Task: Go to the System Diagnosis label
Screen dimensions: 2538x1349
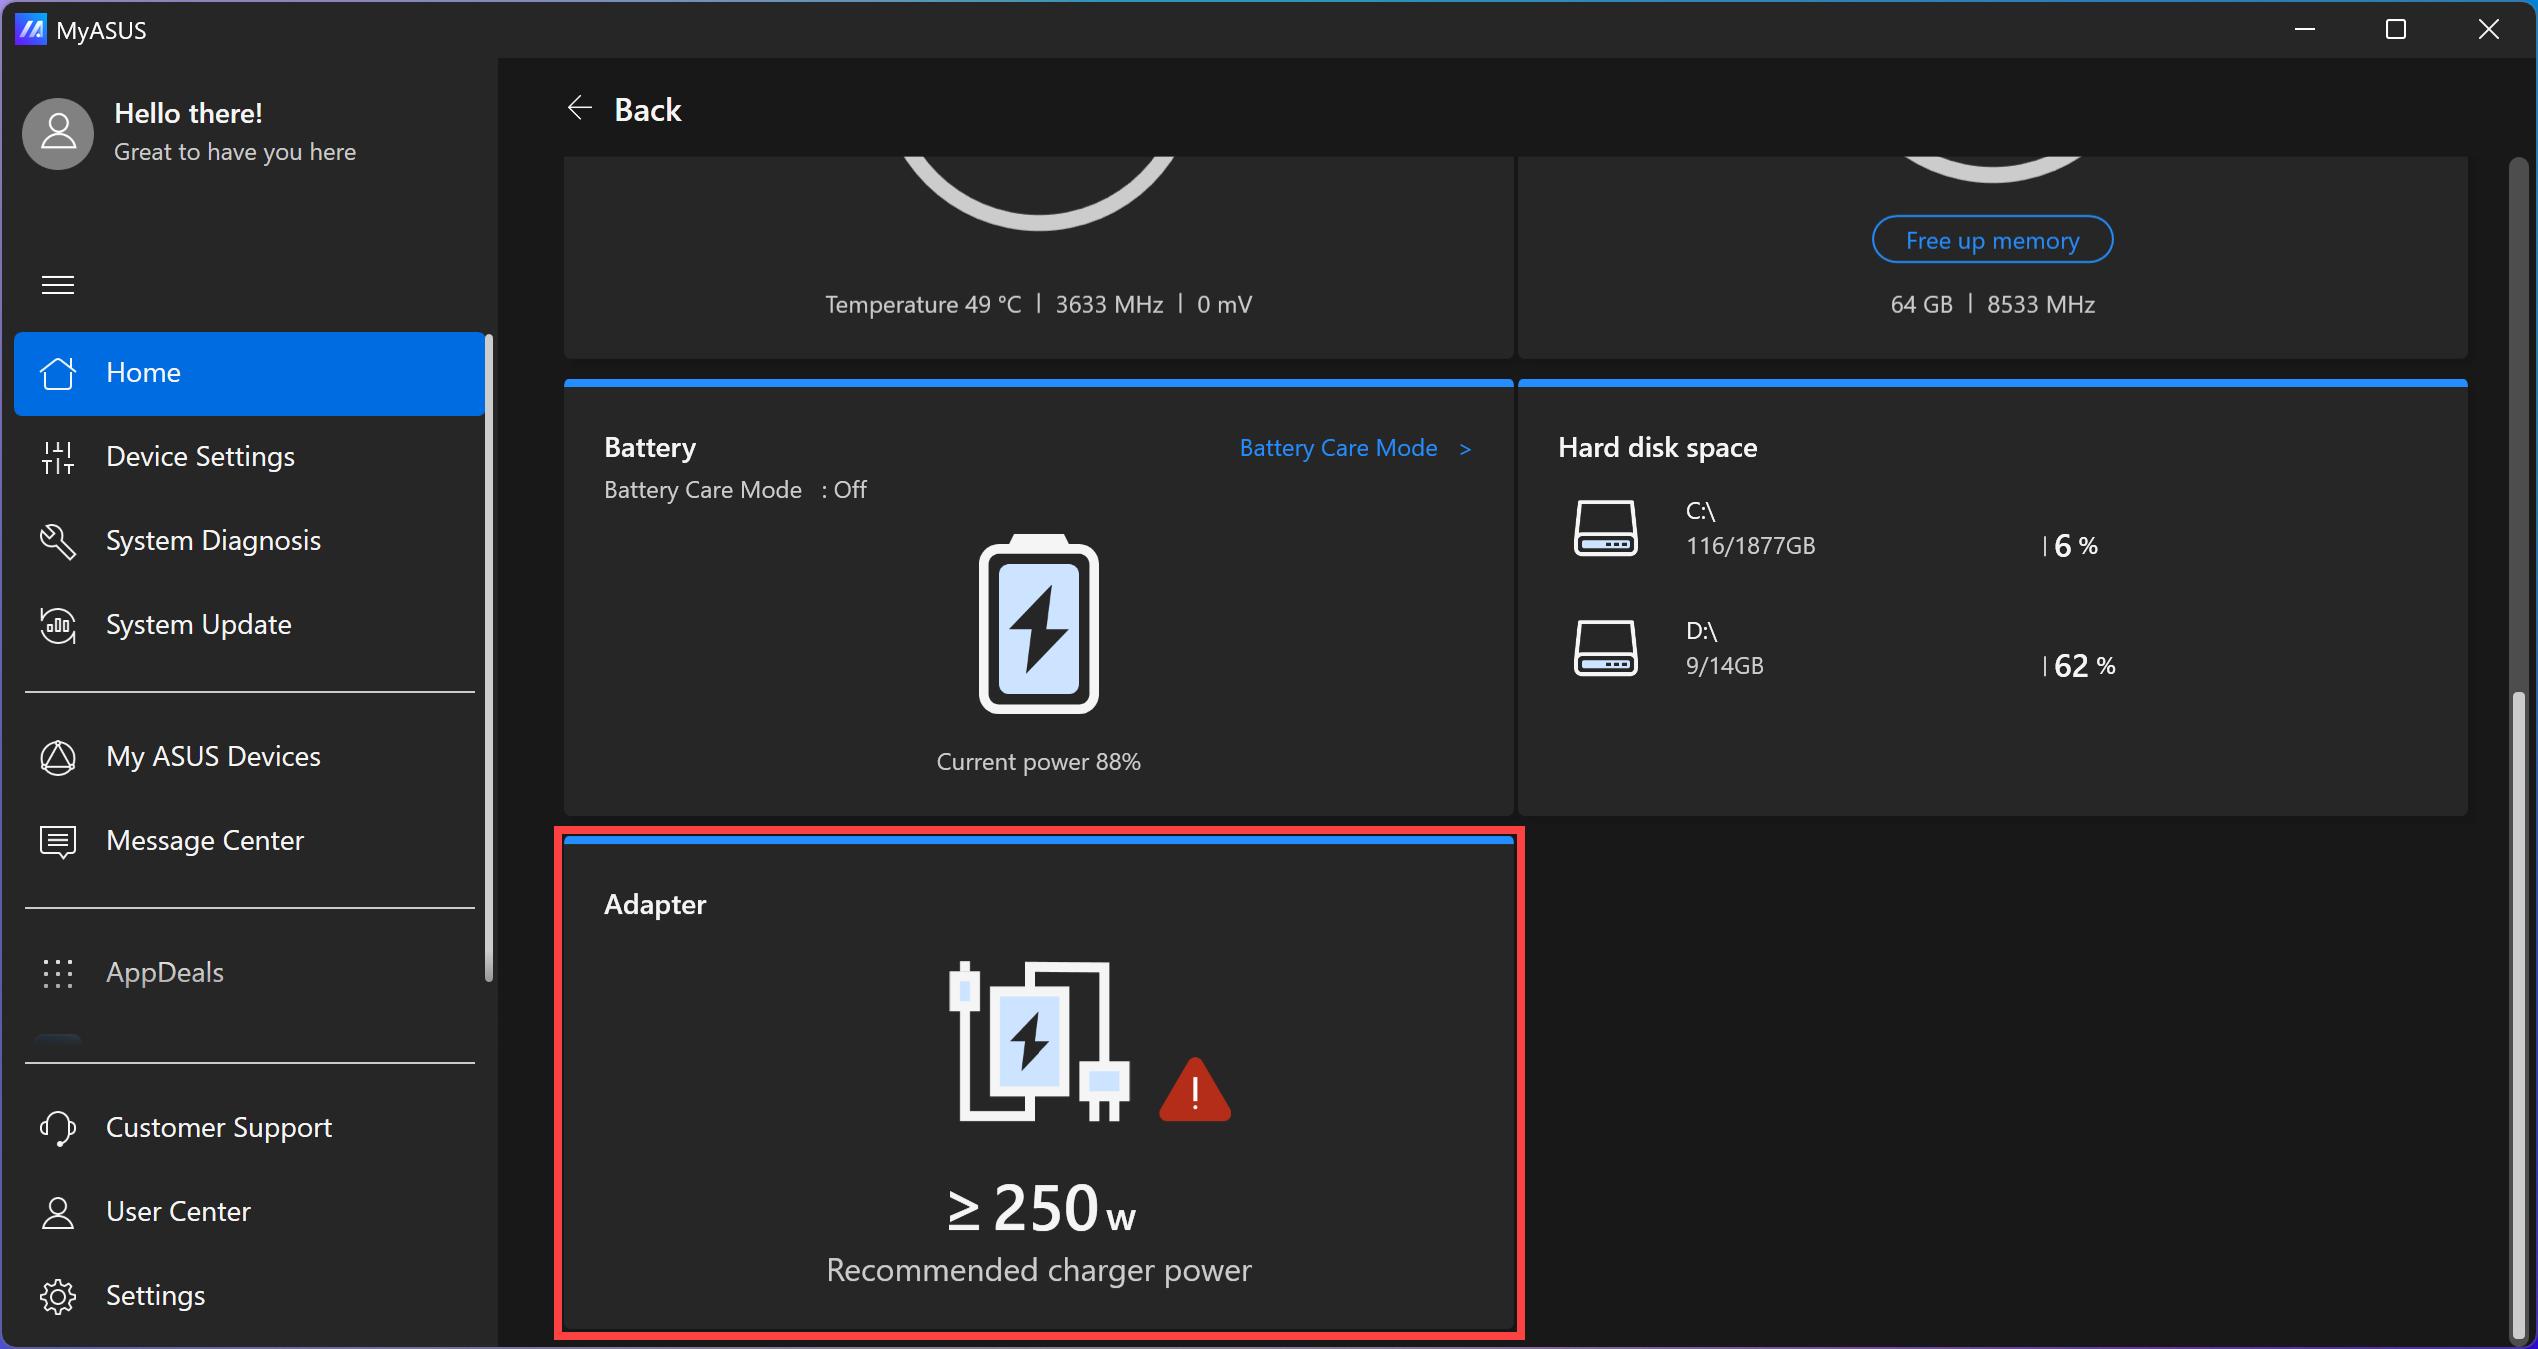Action: [x=213, y=541]
